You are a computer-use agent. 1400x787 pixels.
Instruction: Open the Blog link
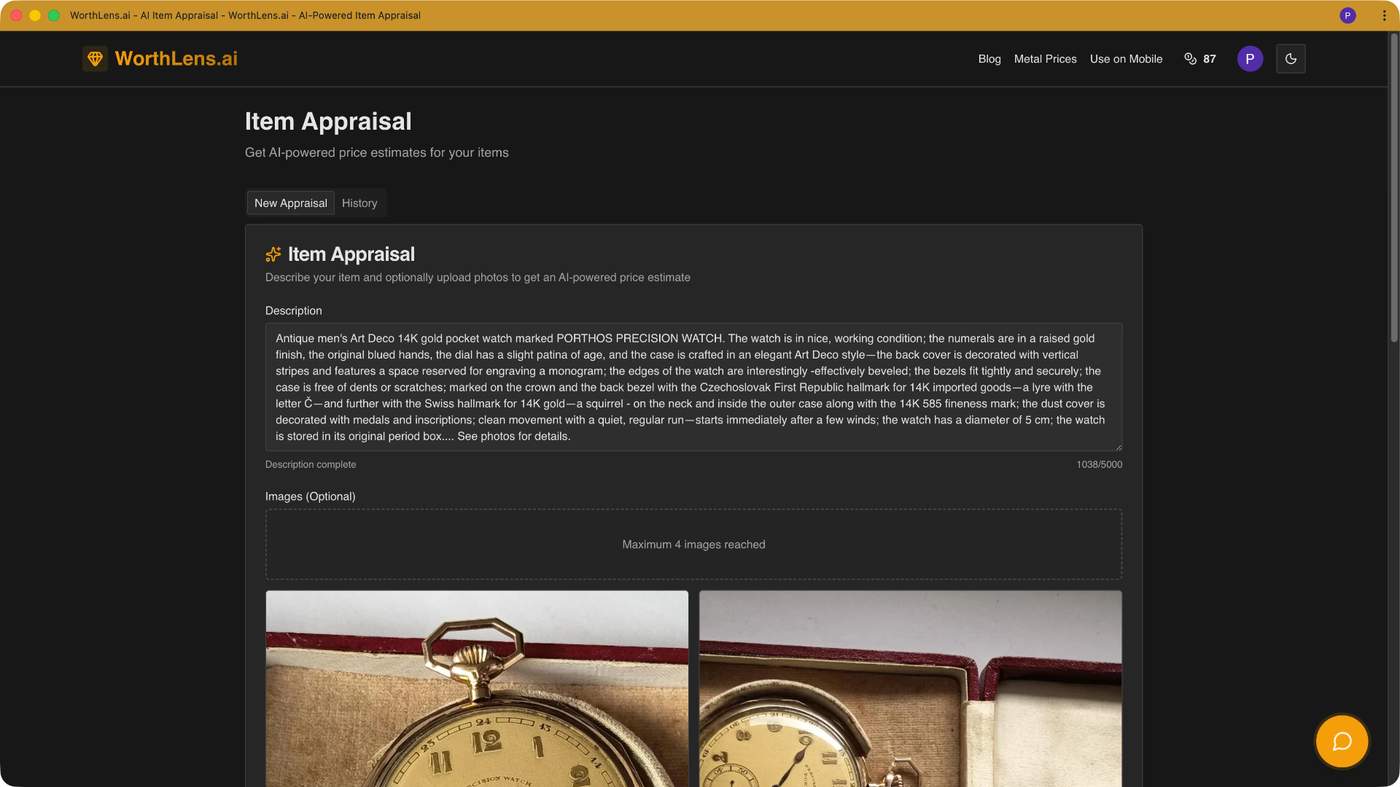[989, 59]
